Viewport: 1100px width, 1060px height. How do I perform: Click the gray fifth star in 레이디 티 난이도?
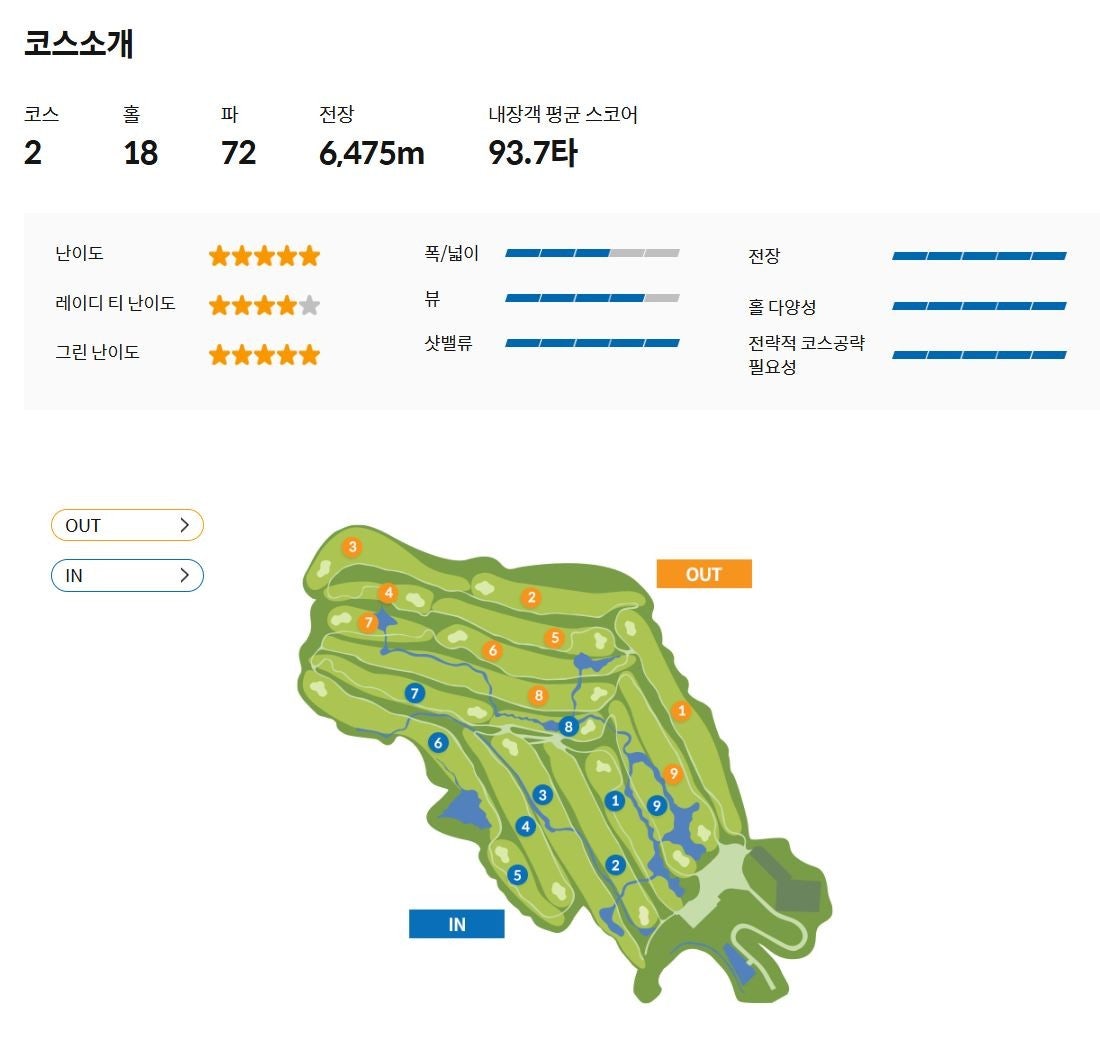[x=311, y=304]
